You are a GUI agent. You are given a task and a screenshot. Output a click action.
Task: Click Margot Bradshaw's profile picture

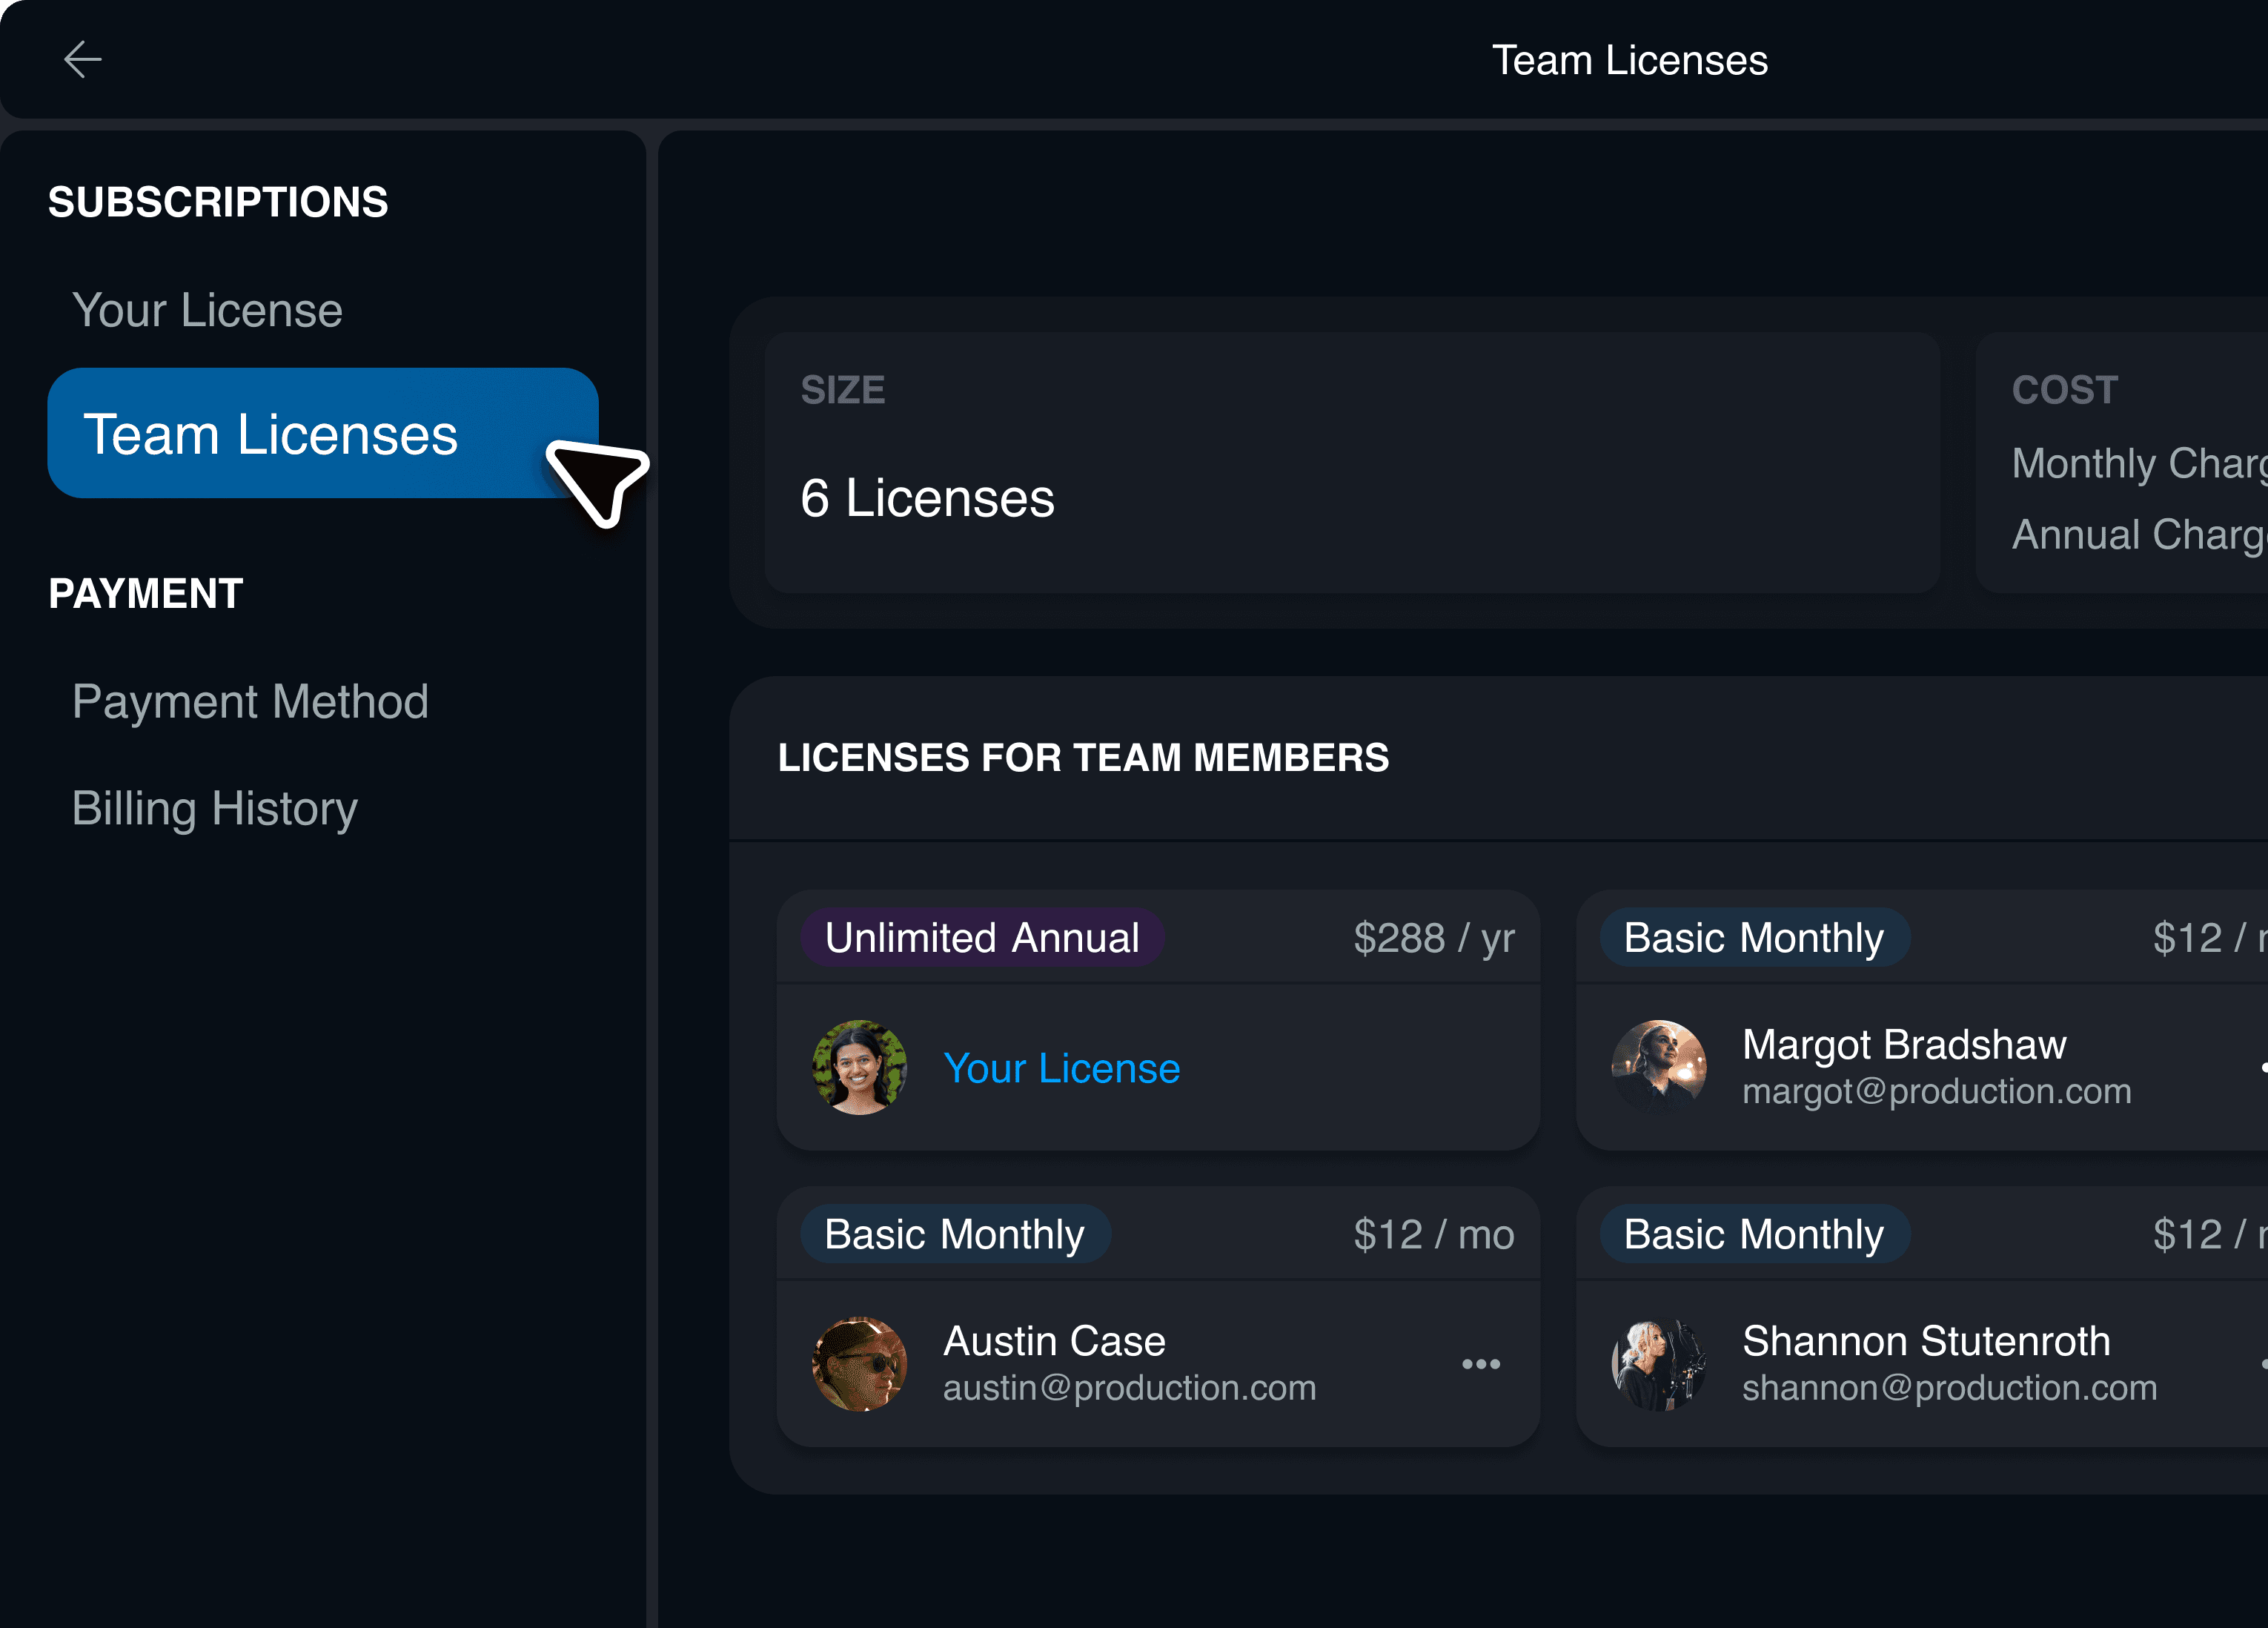[x=1658, y=1067]
